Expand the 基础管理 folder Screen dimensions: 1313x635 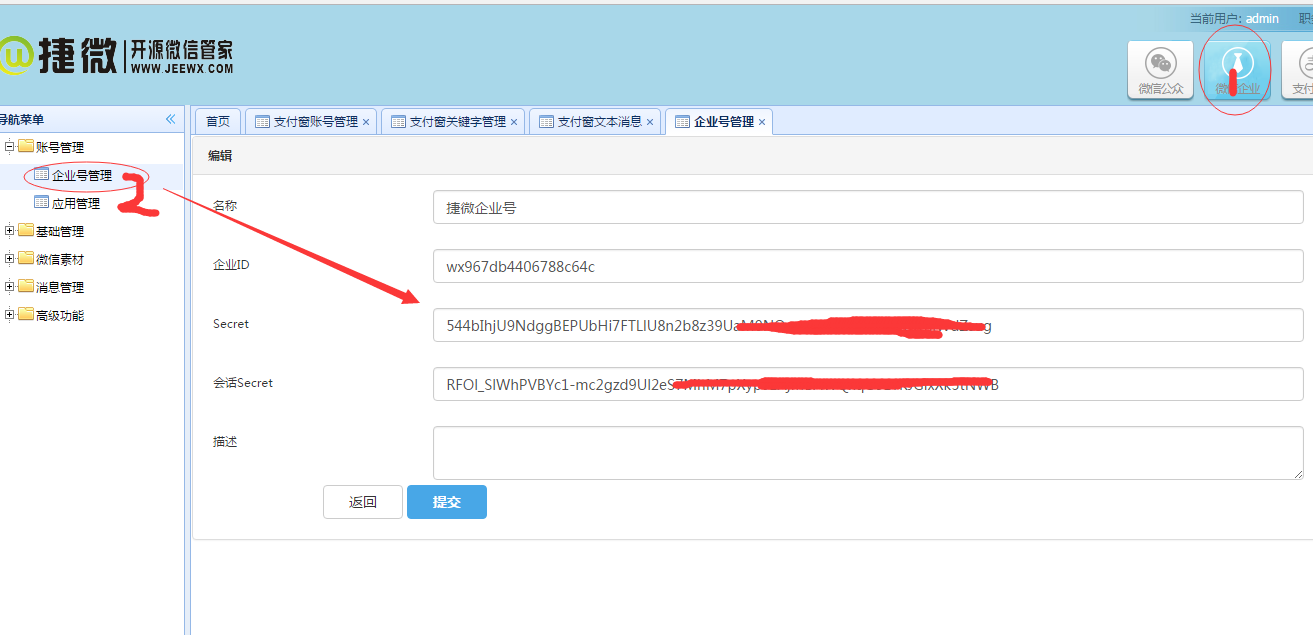pyautogui.click(x=10, y=231)
